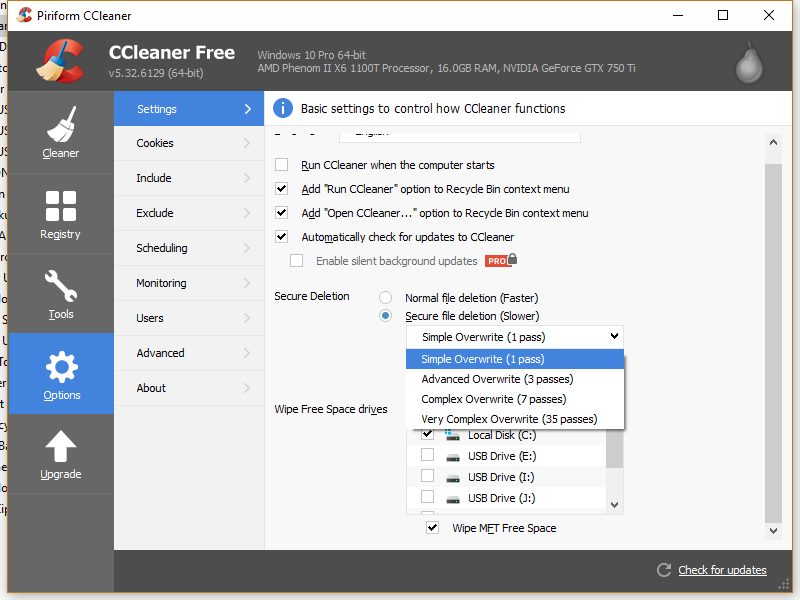Click the USB Drive (I:) drive icon
This screenshot has width=800, height=600.
pos(453,478)
